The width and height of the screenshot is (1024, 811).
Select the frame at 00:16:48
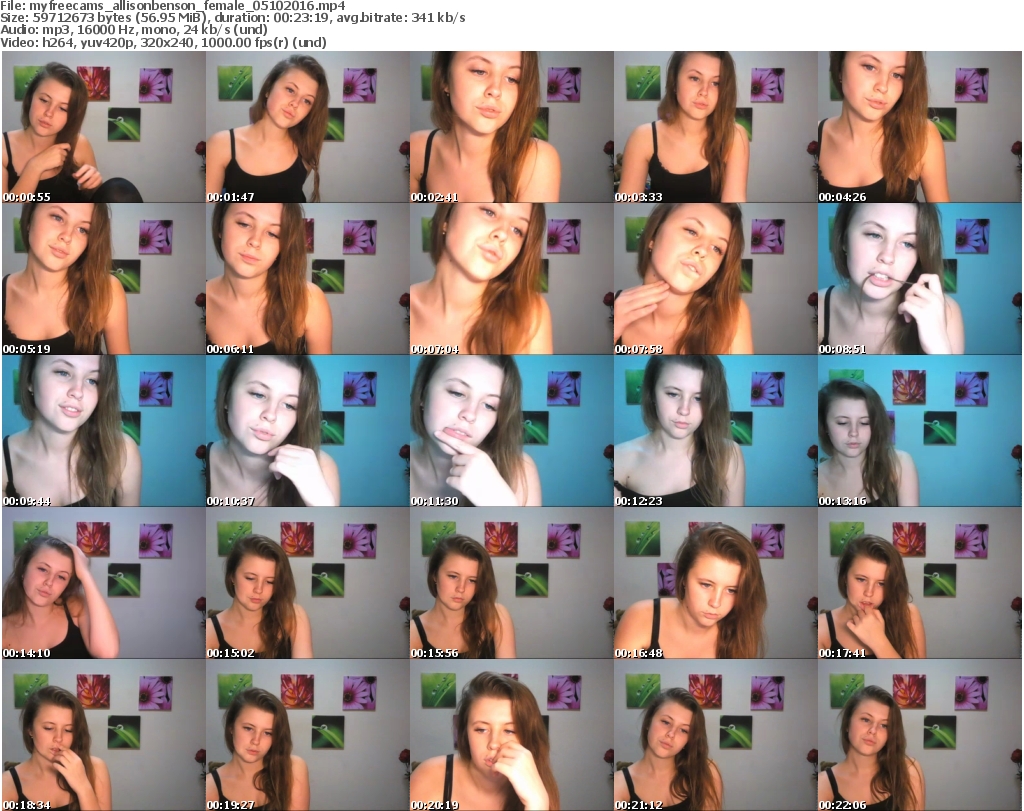pyautogui.click(x=714, y=583)
